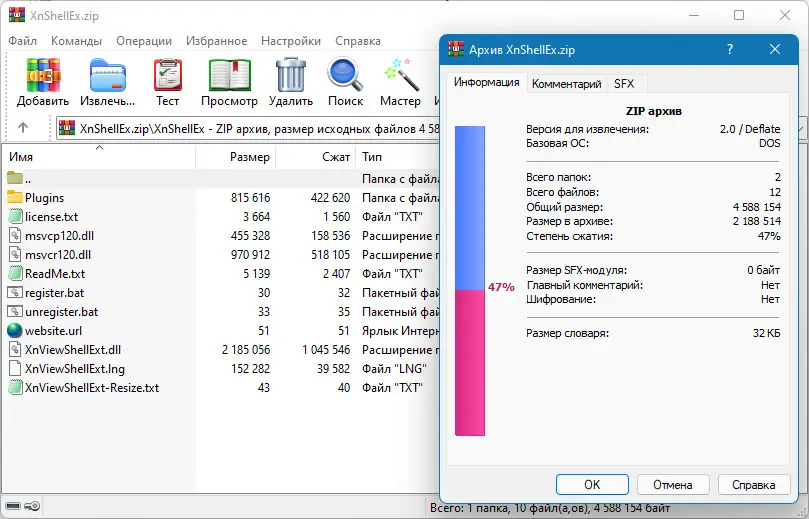
Task: Sort file list by Имя column
Action: 98,156
